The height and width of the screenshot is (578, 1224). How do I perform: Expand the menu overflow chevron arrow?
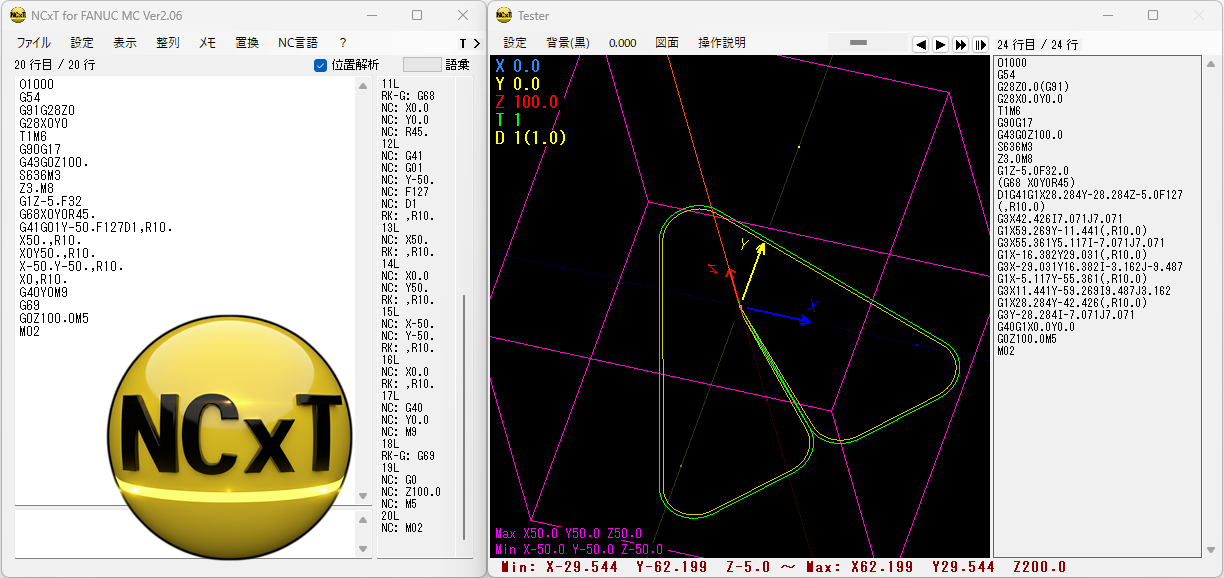pyautogui.click(x=476, y=43)
